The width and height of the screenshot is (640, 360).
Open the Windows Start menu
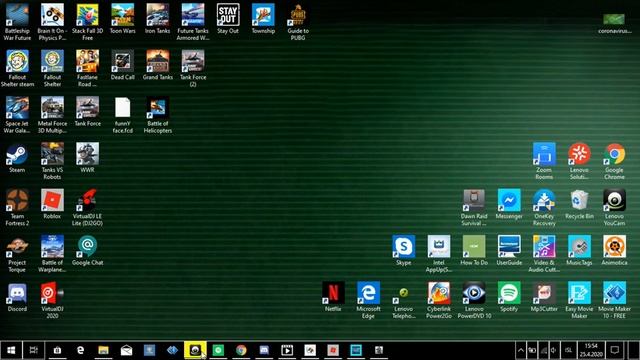coord(11,350)
